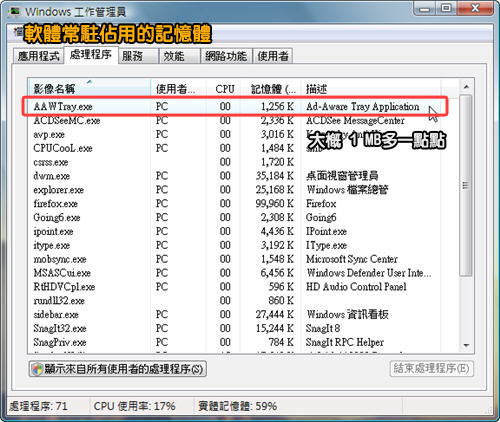The image size is (500, 422).
Task: Sort by 影像名稱 column header
Action: pos(89,89)
